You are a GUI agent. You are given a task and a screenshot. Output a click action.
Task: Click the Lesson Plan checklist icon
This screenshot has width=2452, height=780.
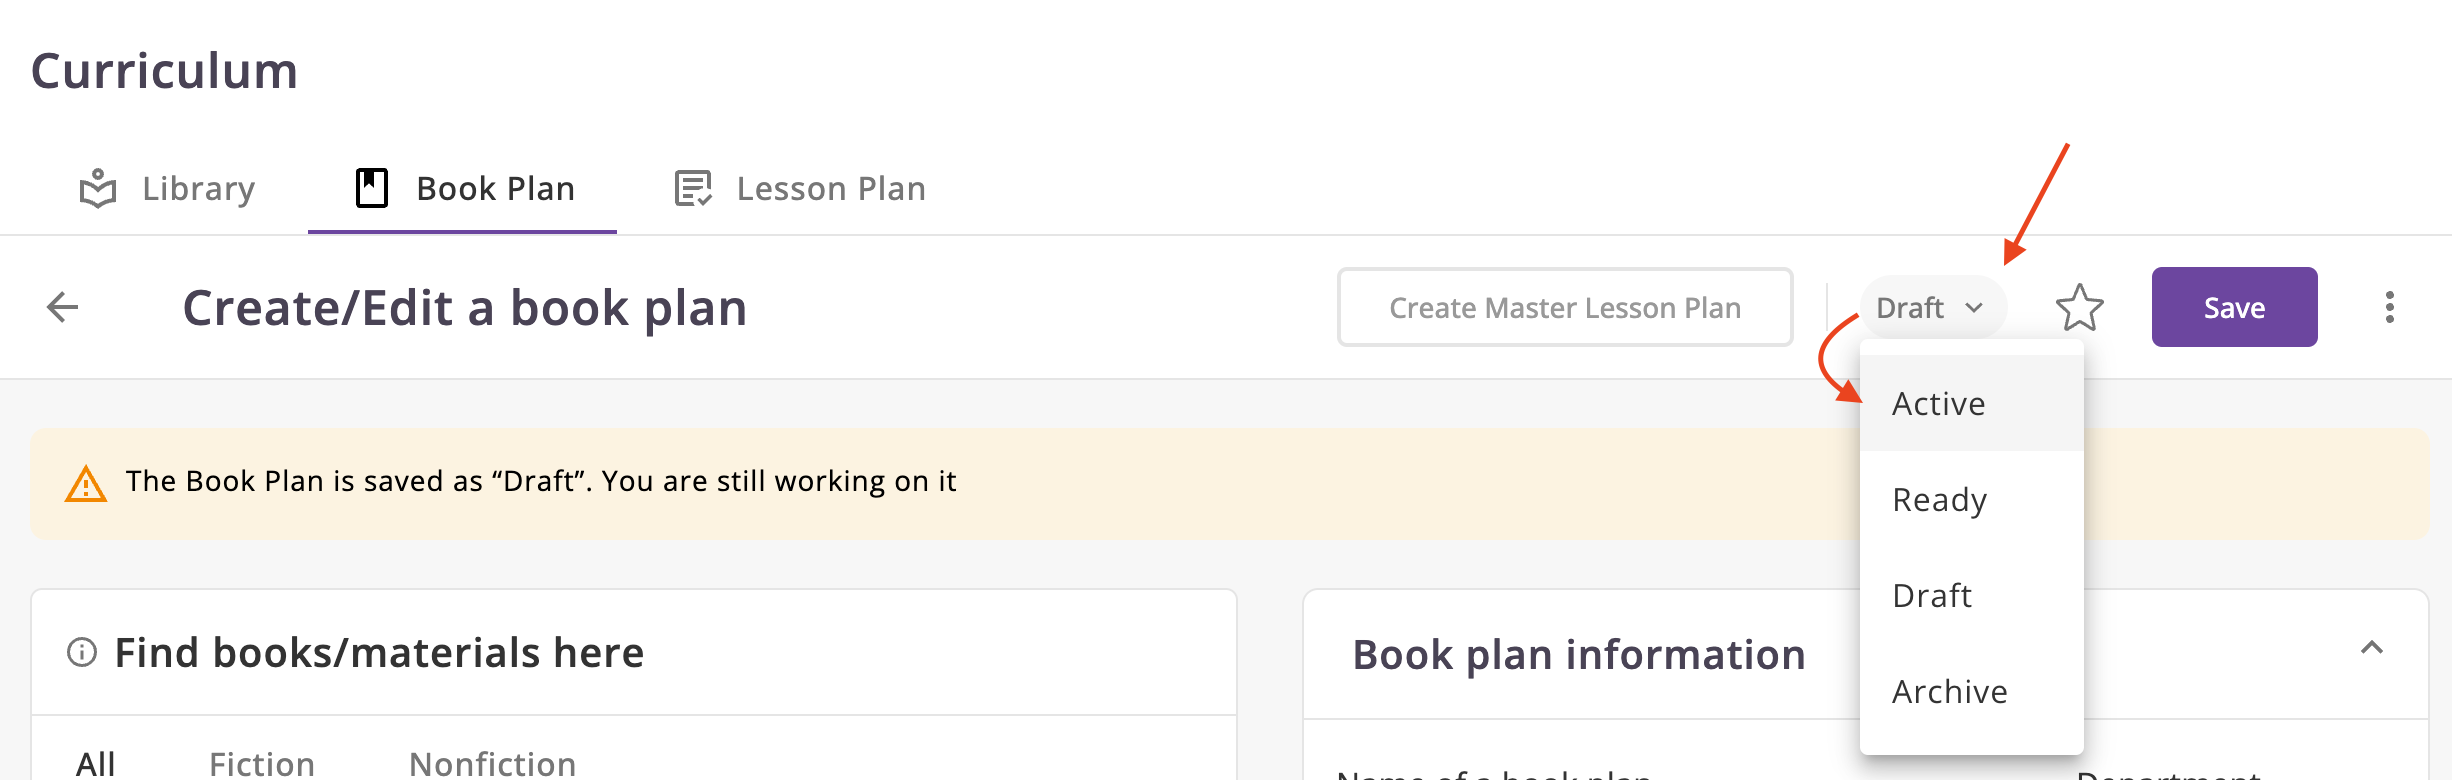[x=693, y=188]
